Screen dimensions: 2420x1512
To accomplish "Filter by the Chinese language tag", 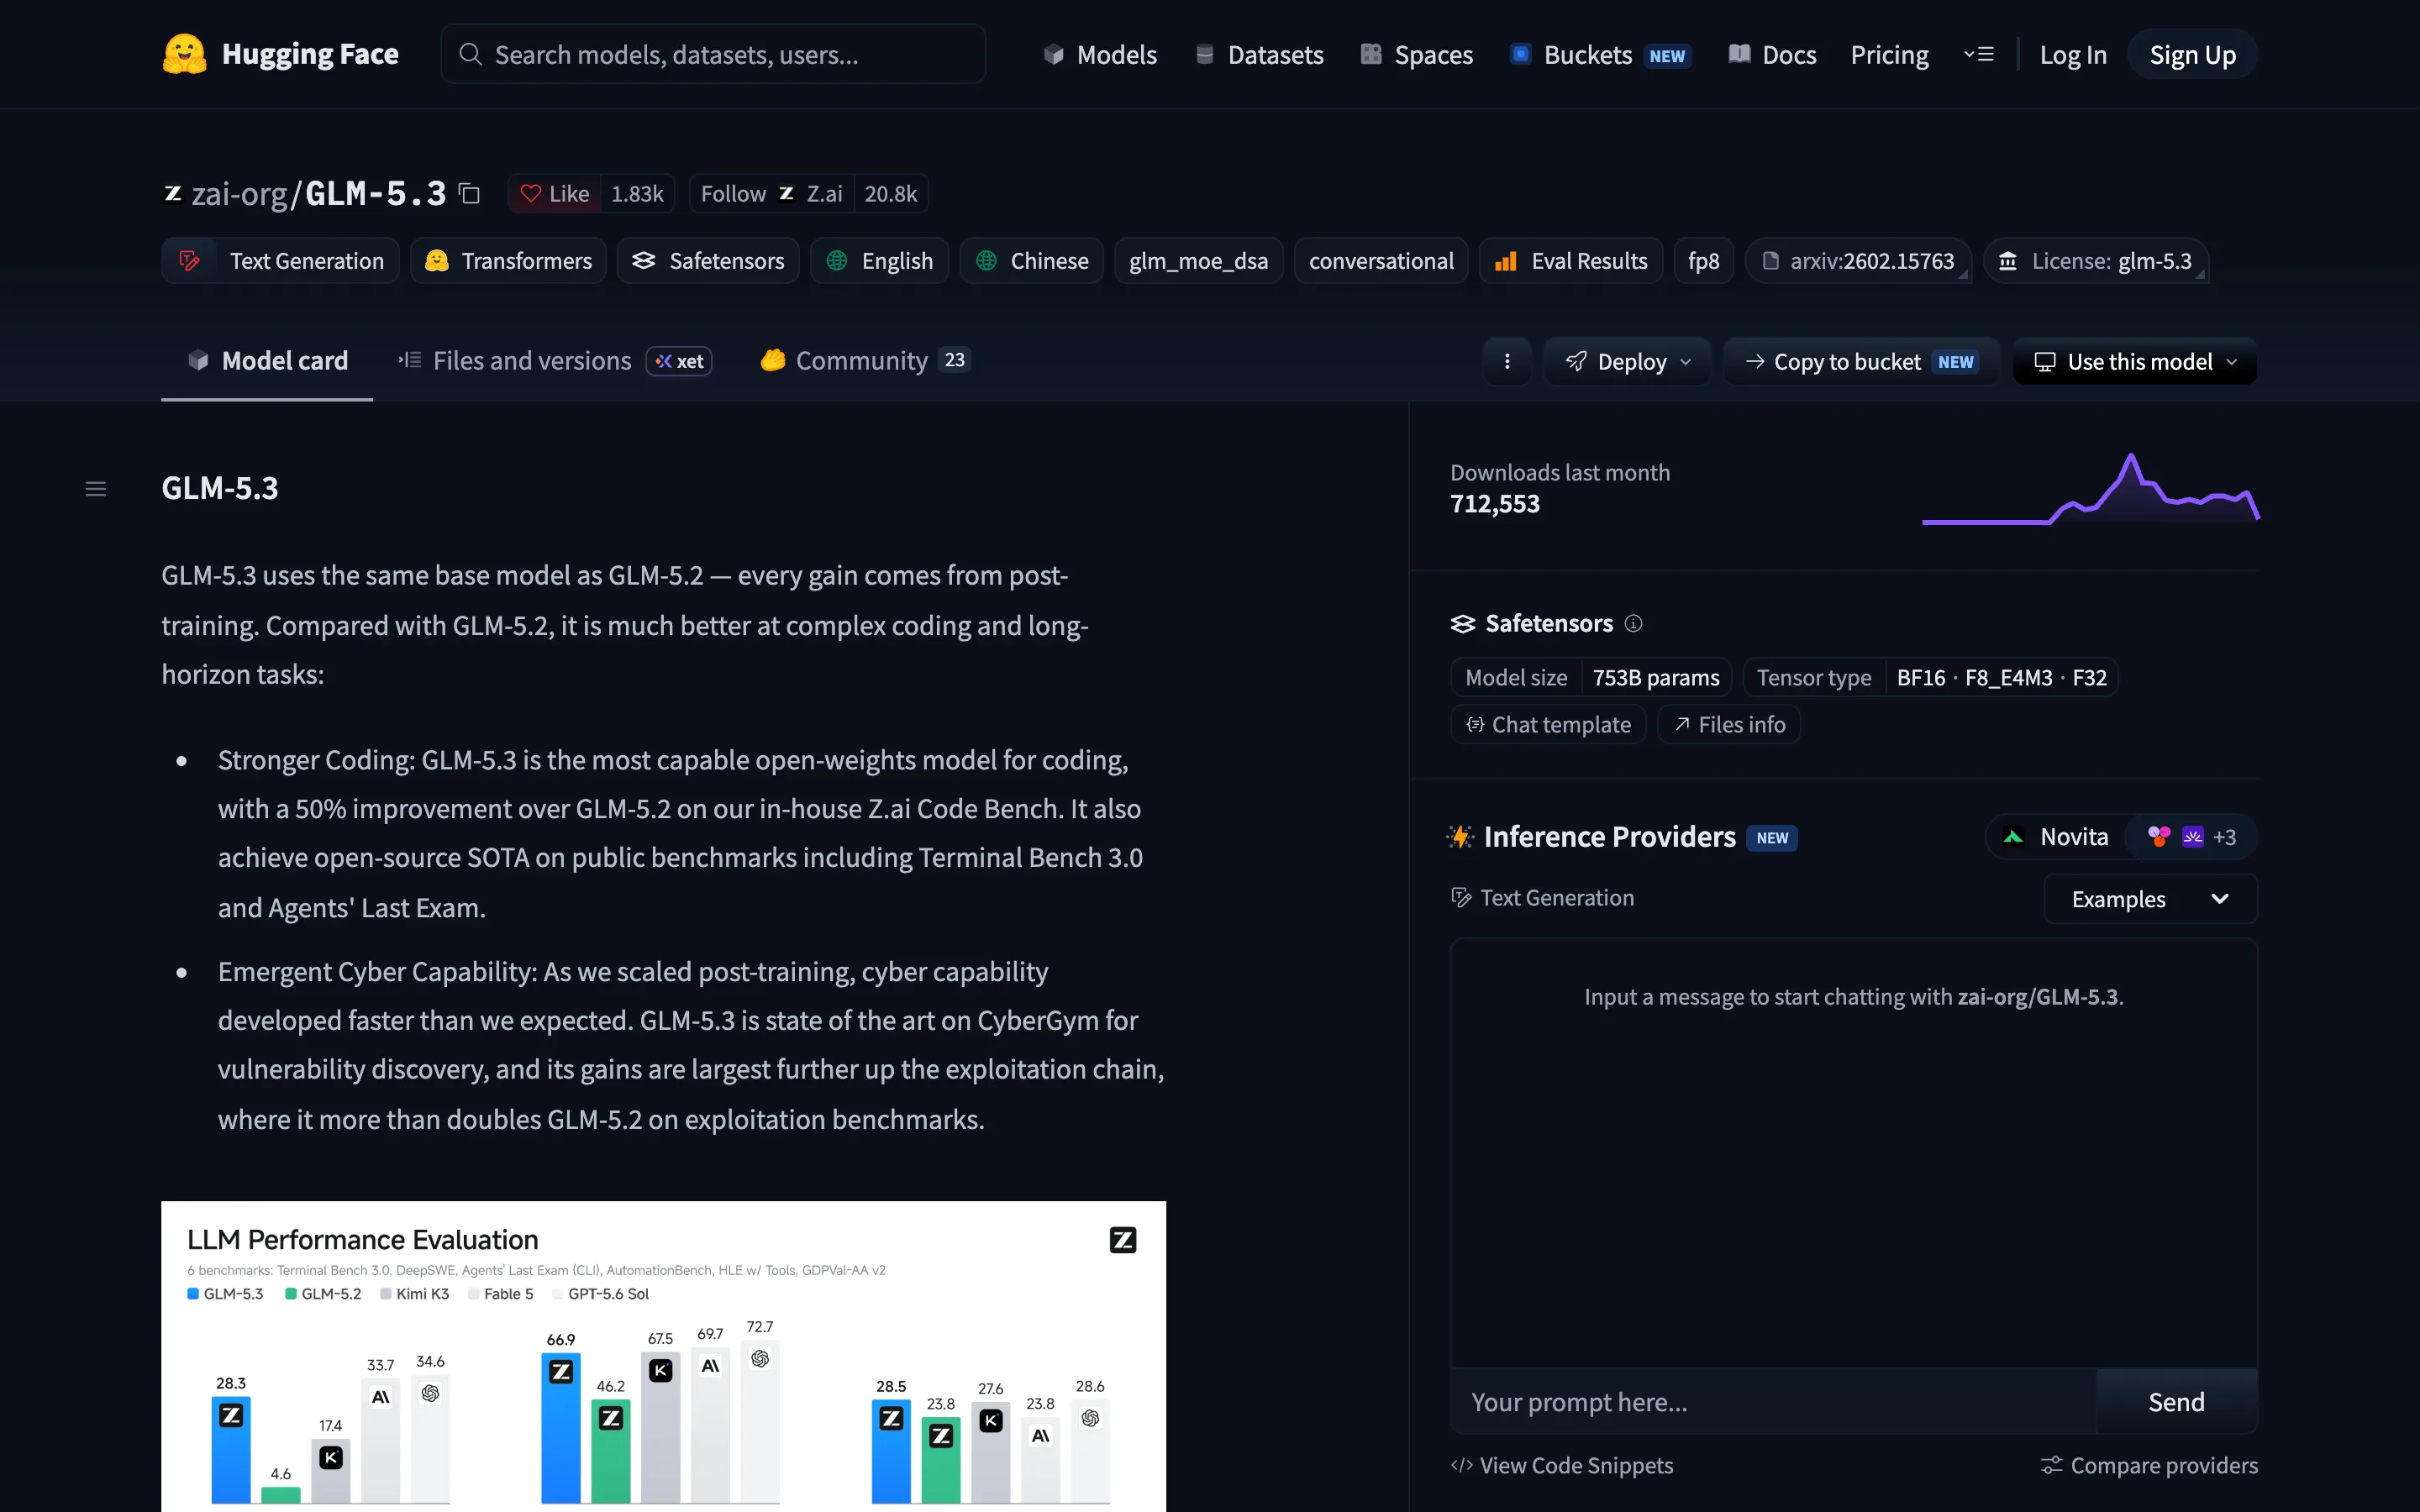I will (x=1031, y=261).
